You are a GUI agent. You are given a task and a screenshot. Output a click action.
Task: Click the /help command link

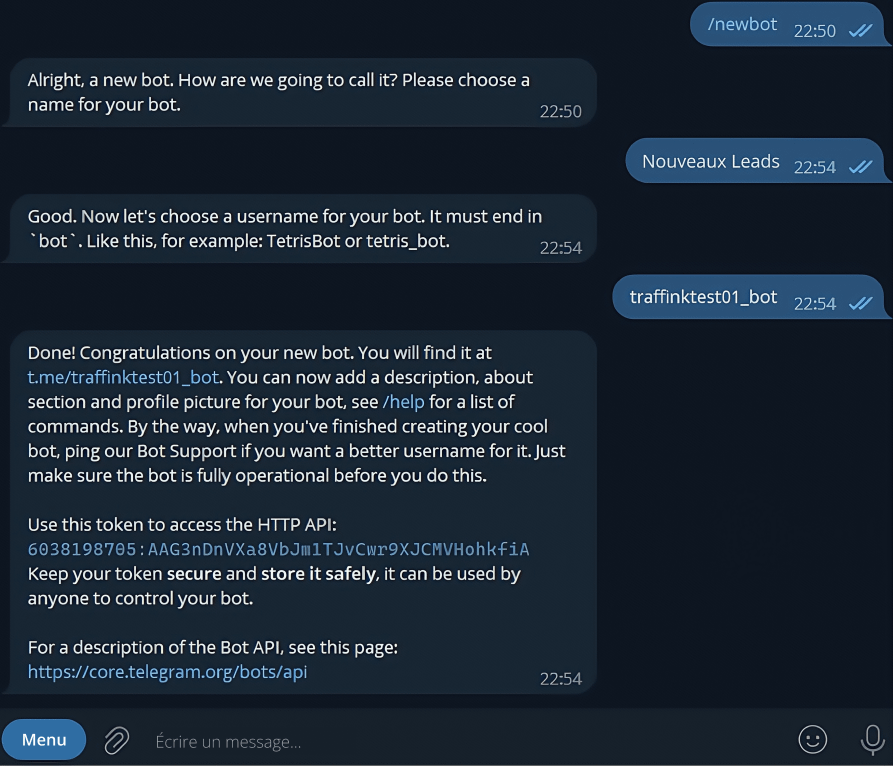404,402
